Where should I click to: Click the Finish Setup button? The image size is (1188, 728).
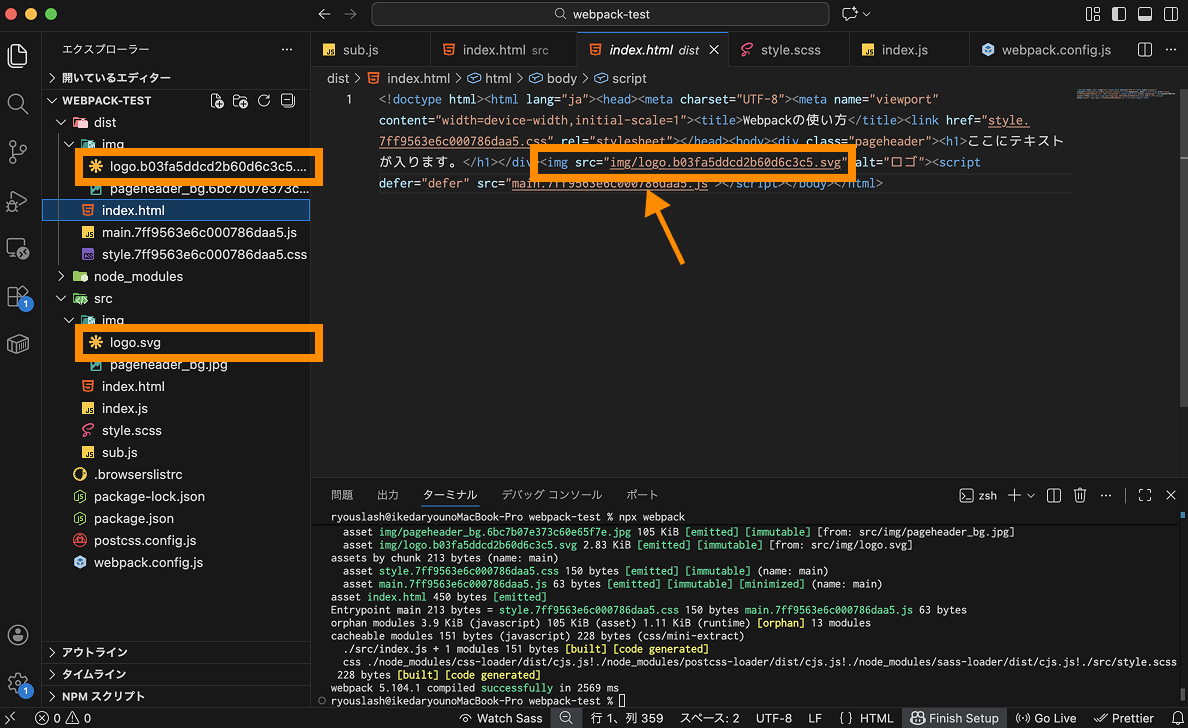point(954,718)
